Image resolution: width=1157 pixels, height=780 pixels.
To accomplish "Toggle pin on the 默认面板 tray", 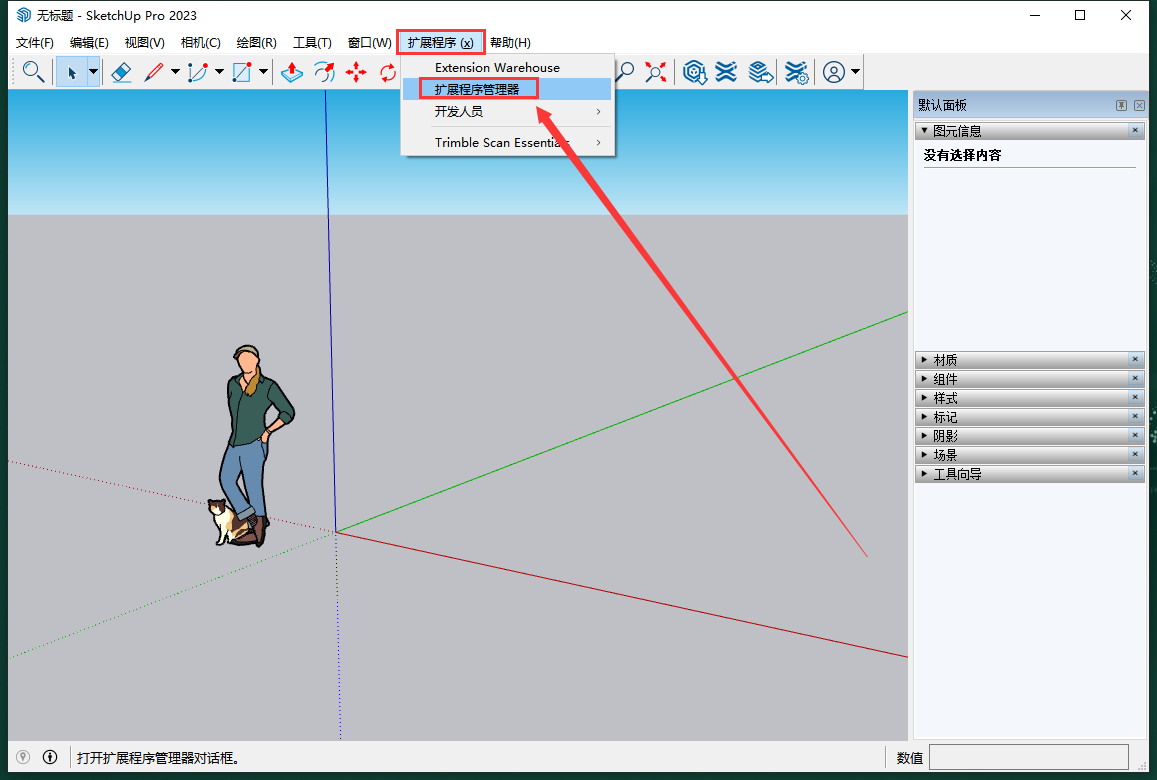I will point(1122,106).
